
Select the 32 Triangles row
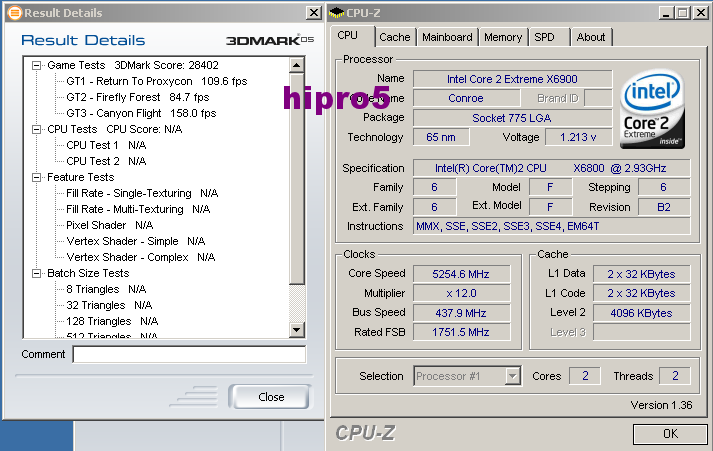(x=109, y=305)
